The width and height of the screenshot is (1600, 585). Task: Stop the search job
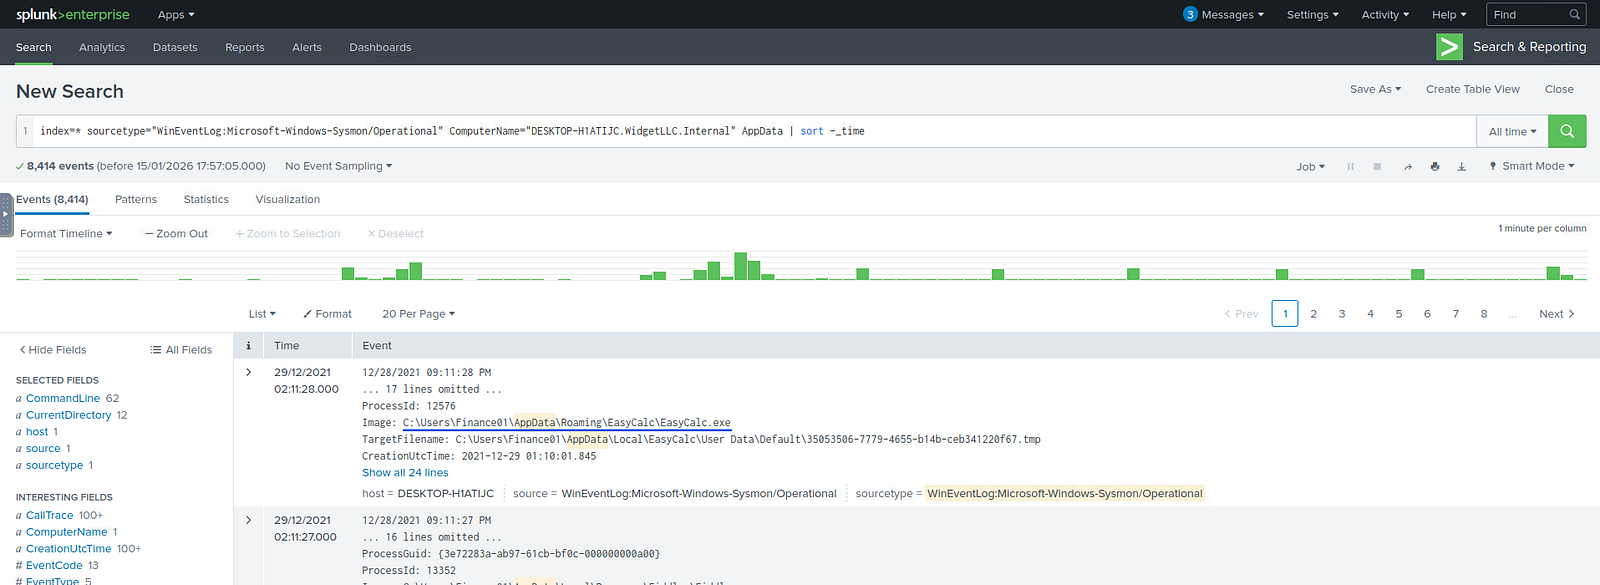tap(1377, 167)
